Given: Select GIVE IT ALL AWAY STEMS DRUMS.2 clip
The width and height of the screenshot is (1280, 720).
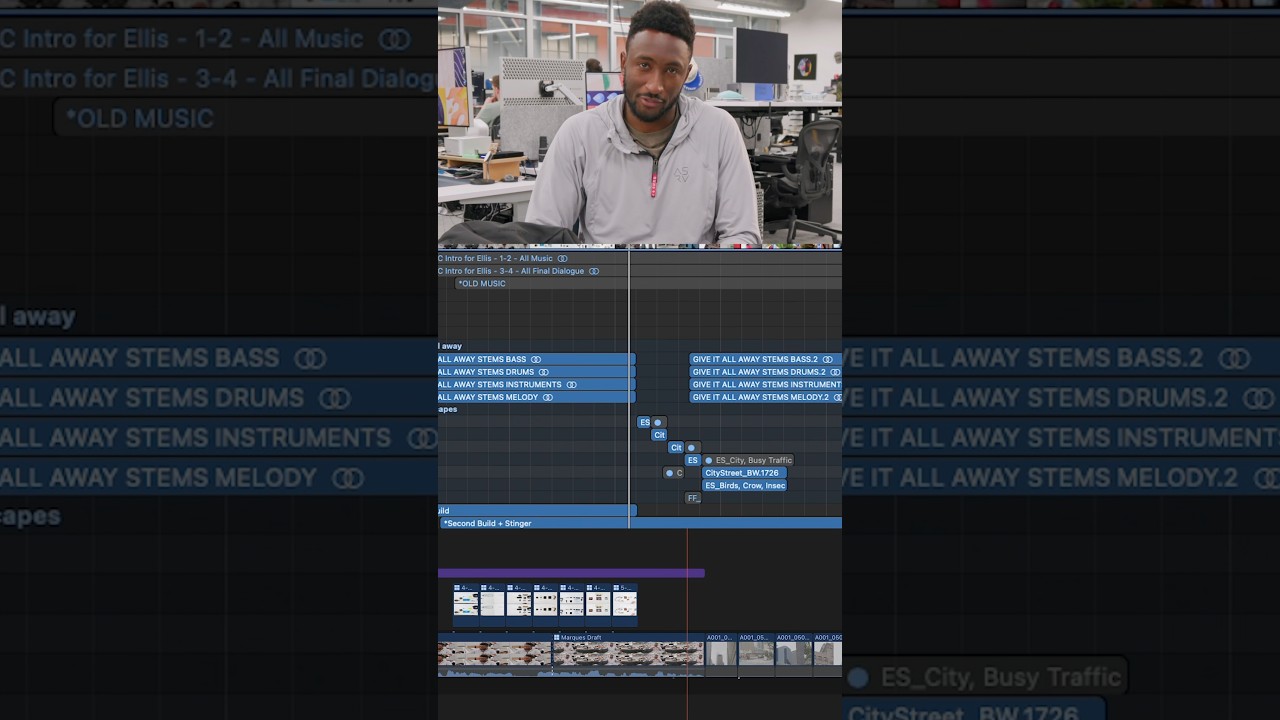Looking at the screenshot, I should (x=766, y=372).
